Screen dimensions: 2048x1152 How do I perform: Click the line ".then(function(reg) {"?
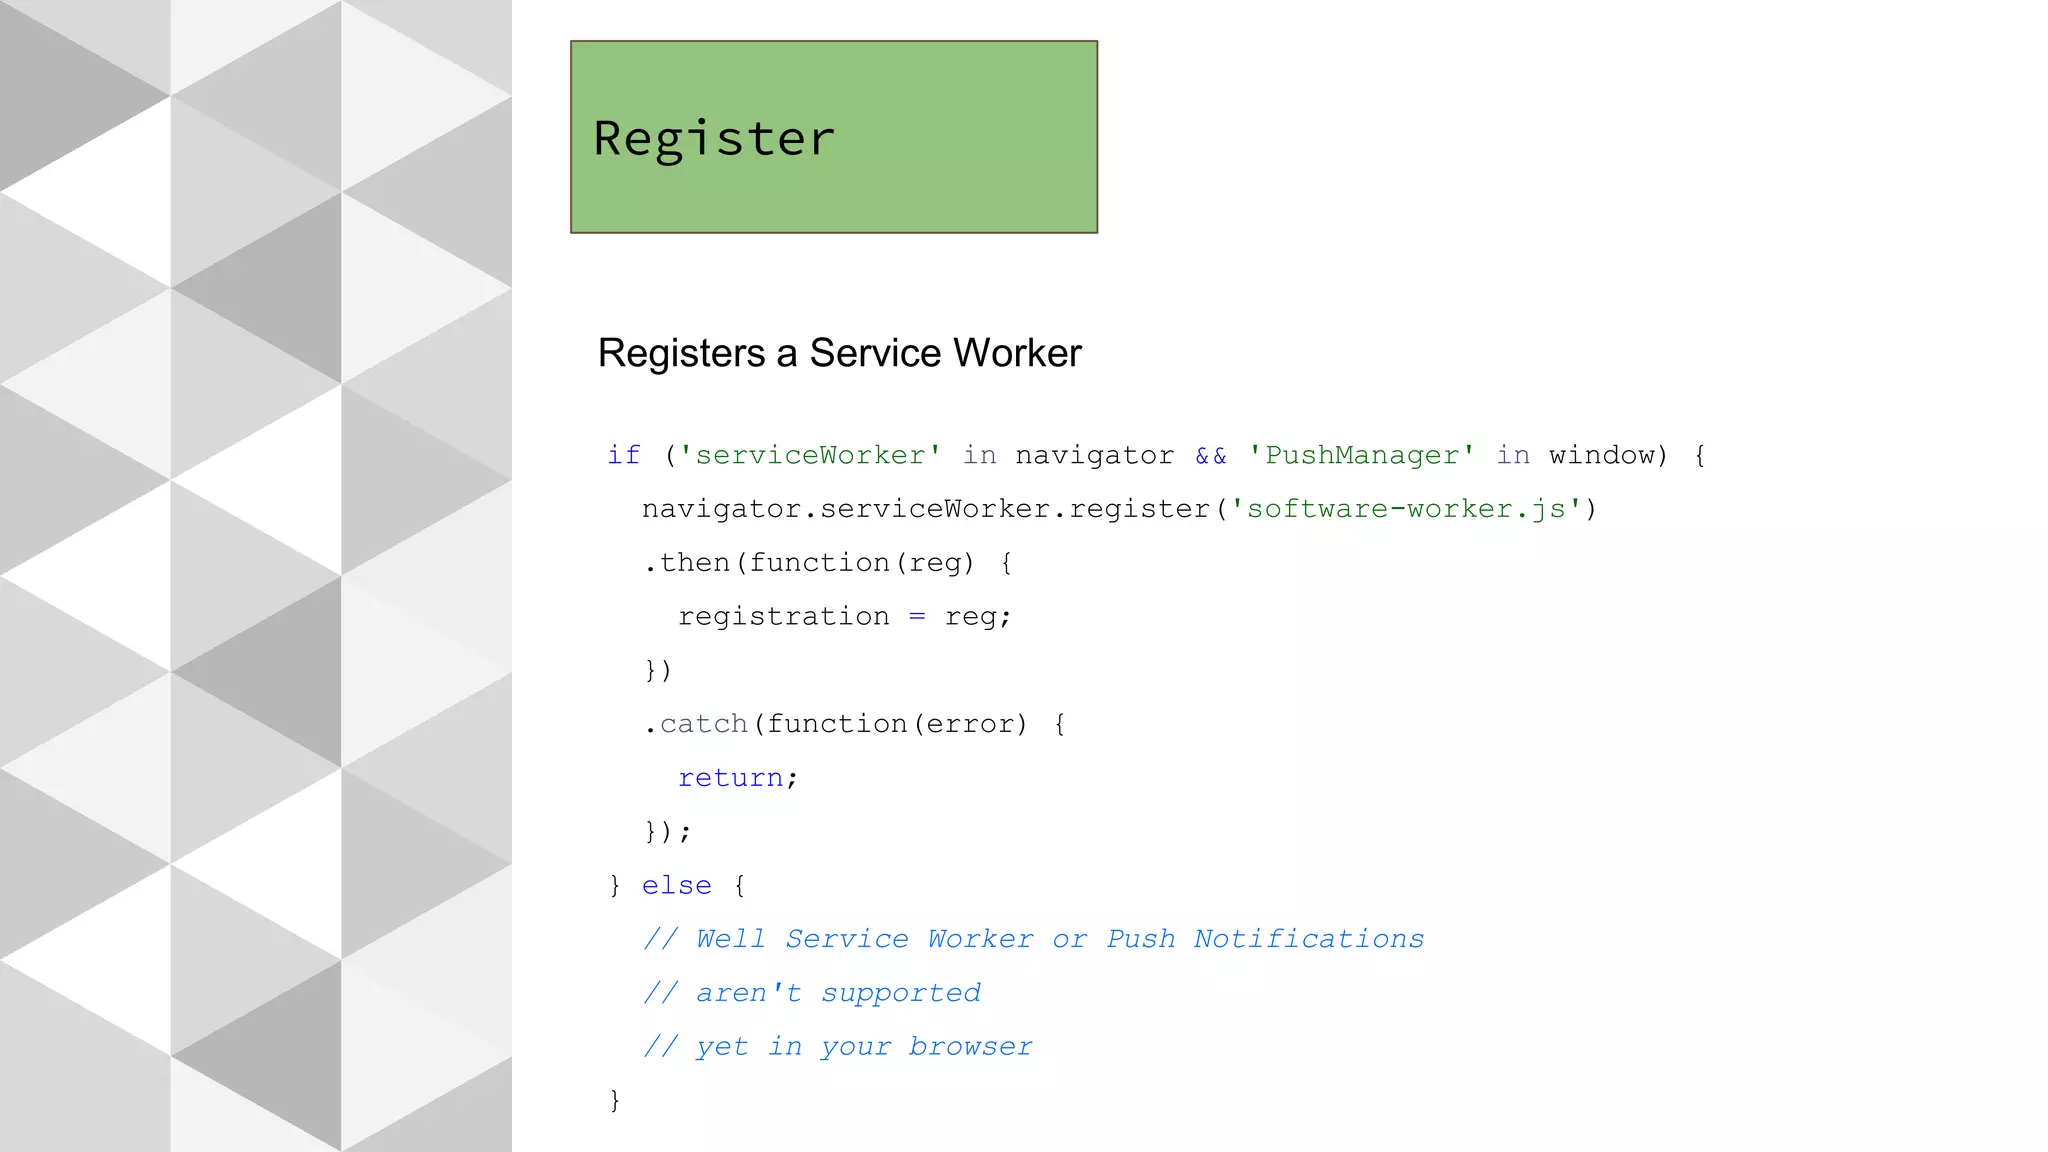click(x=828, y=563)
